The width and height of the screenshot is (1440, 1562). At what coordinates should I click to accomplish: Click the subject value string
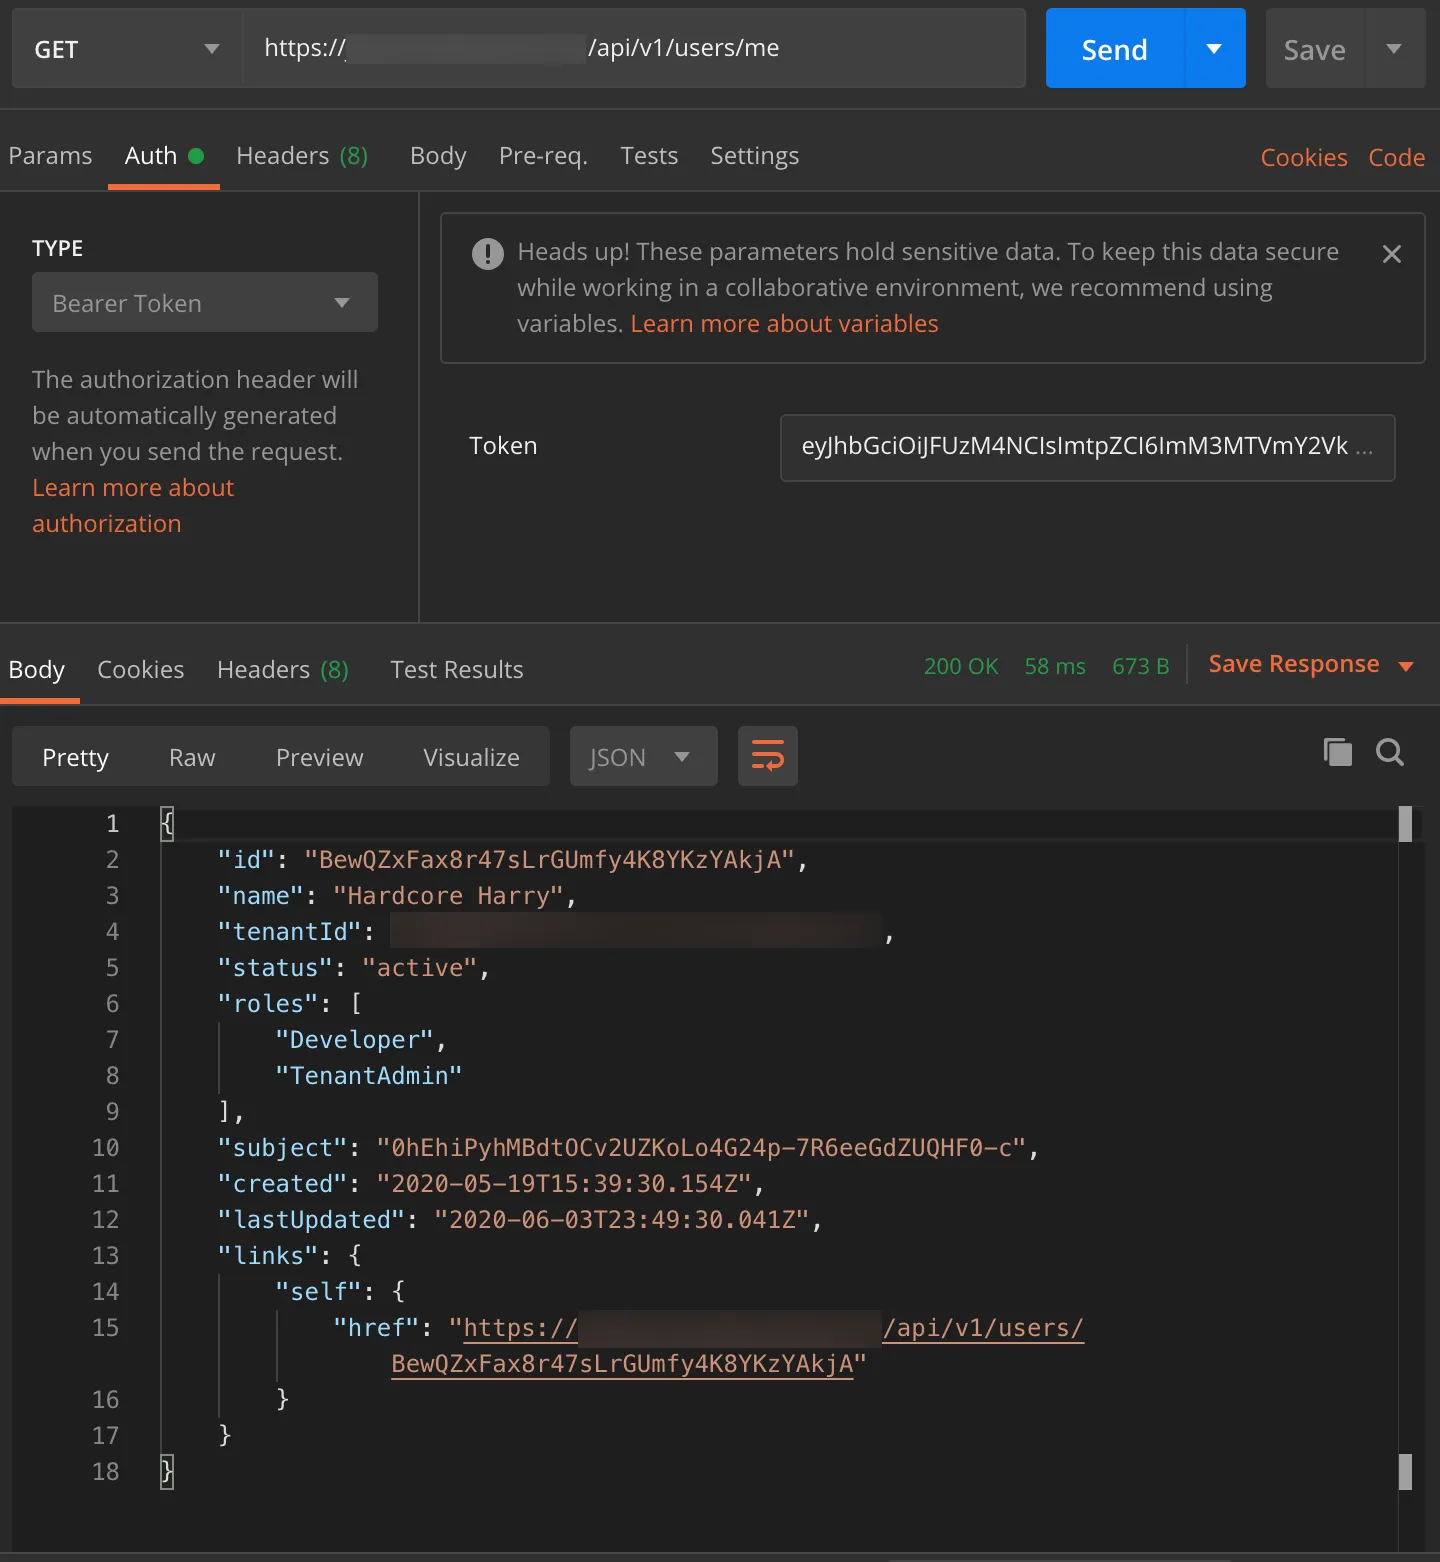tap(701, 1148)
